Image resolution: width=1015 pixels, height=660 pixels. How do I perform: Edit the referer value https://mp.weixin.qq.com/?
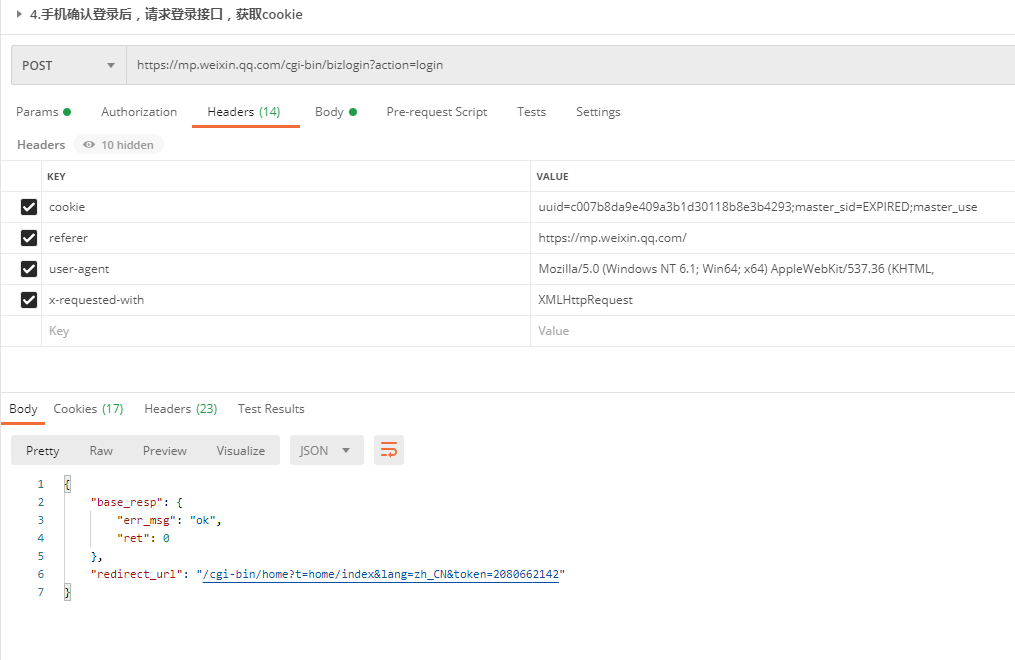pyautogui.click(x=773, y=238)
